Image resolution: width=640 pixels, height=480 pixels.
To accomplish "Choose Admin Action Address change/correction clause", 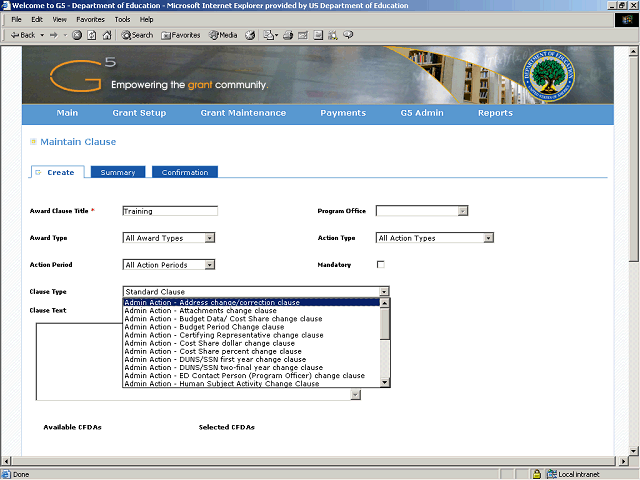I will pos(251,302).
